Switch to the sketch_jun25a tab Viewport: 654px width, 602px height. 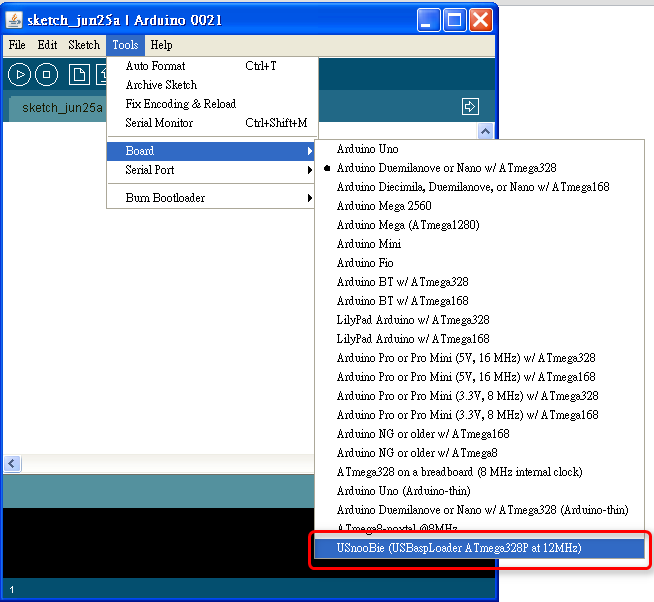pyautogui.click(x=58, y=108)
